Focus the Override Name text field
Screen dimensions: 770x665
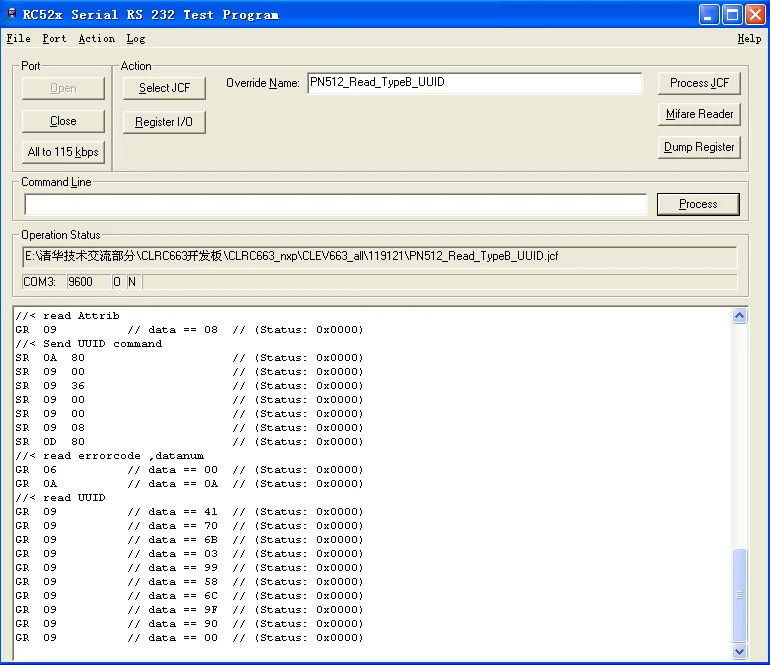coord(474,83)
